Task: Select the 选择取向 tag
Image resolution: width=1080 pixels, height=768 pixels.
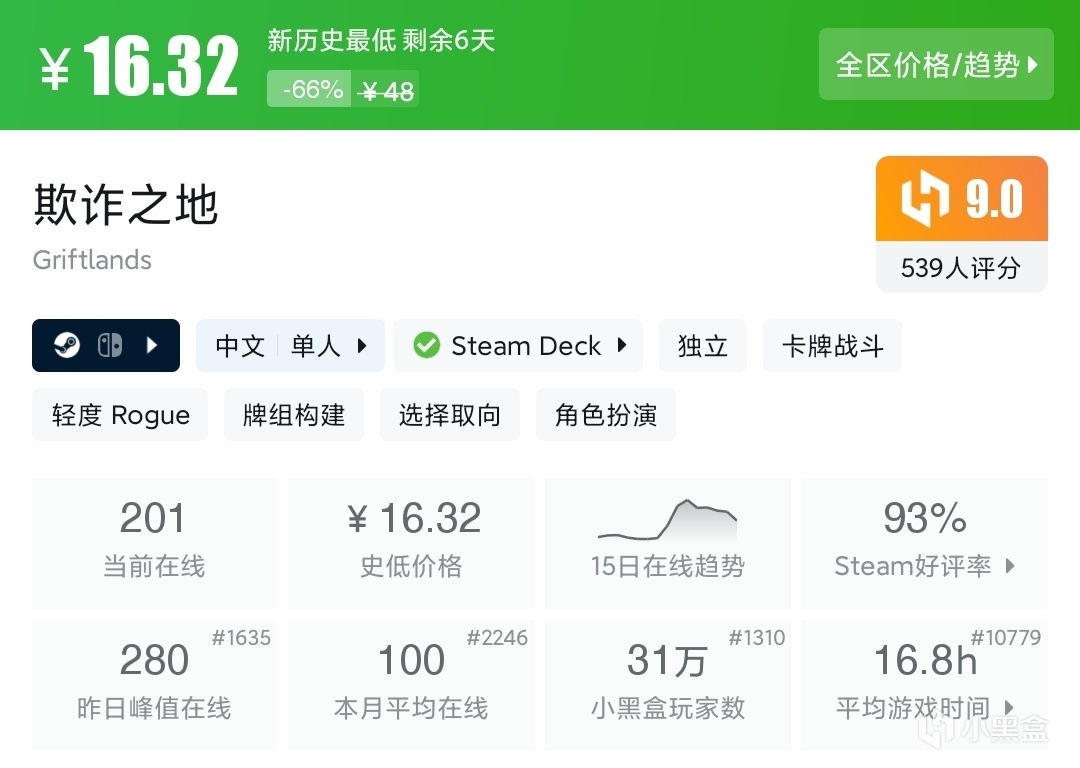Action: click(x=450, y=415)
